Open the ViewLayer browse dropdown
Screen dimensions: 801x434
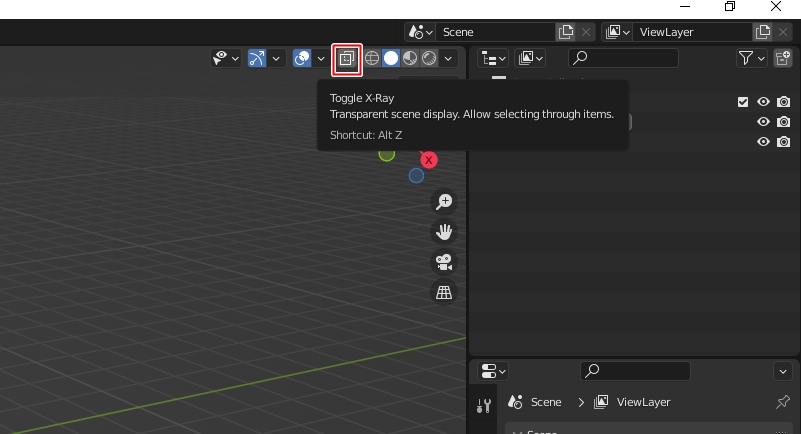[x=618, y=32]
